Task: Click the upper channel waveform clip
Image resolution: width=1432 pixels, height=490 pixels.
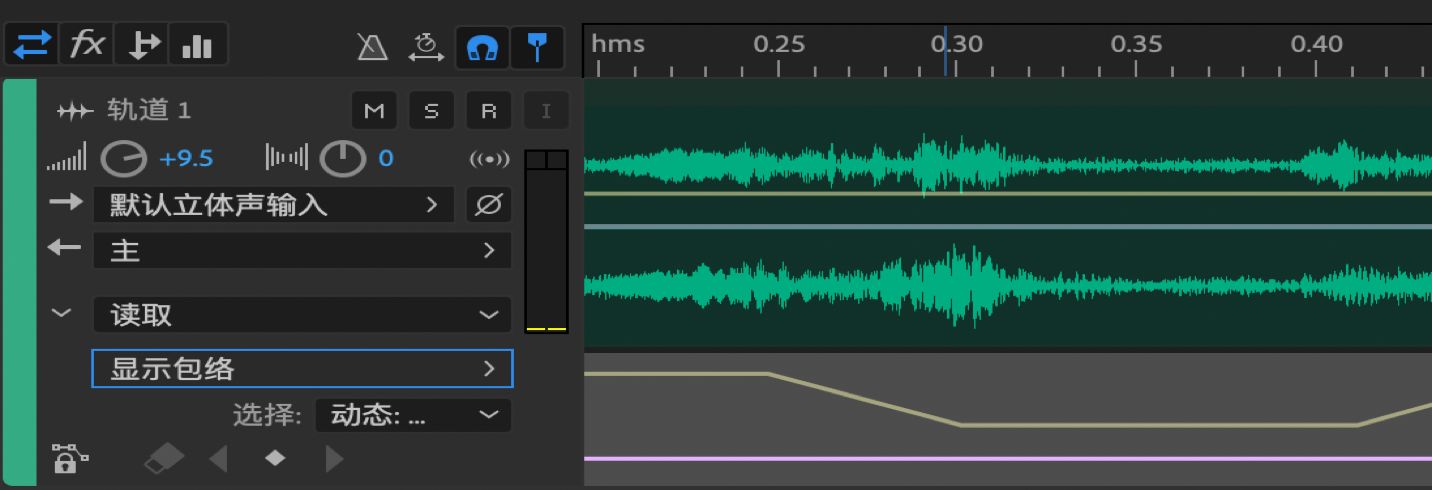Action: pos(1007,165)
